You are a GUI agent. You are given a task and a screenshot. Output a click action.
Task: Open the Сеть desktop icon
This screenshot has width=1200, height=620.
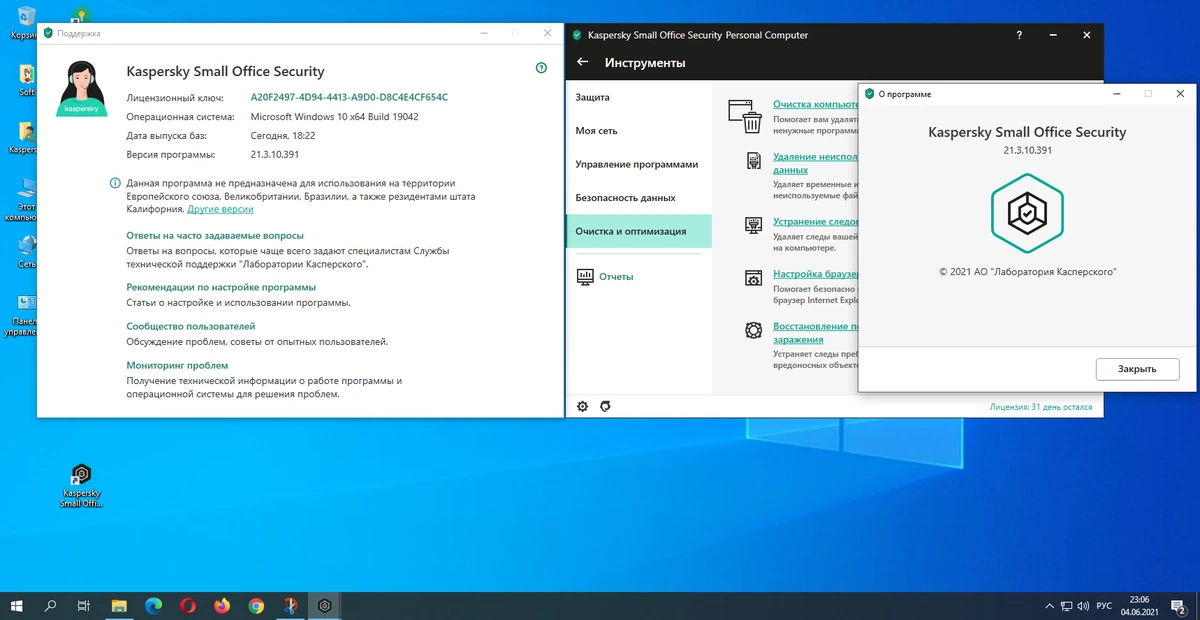tap(27, 251)
